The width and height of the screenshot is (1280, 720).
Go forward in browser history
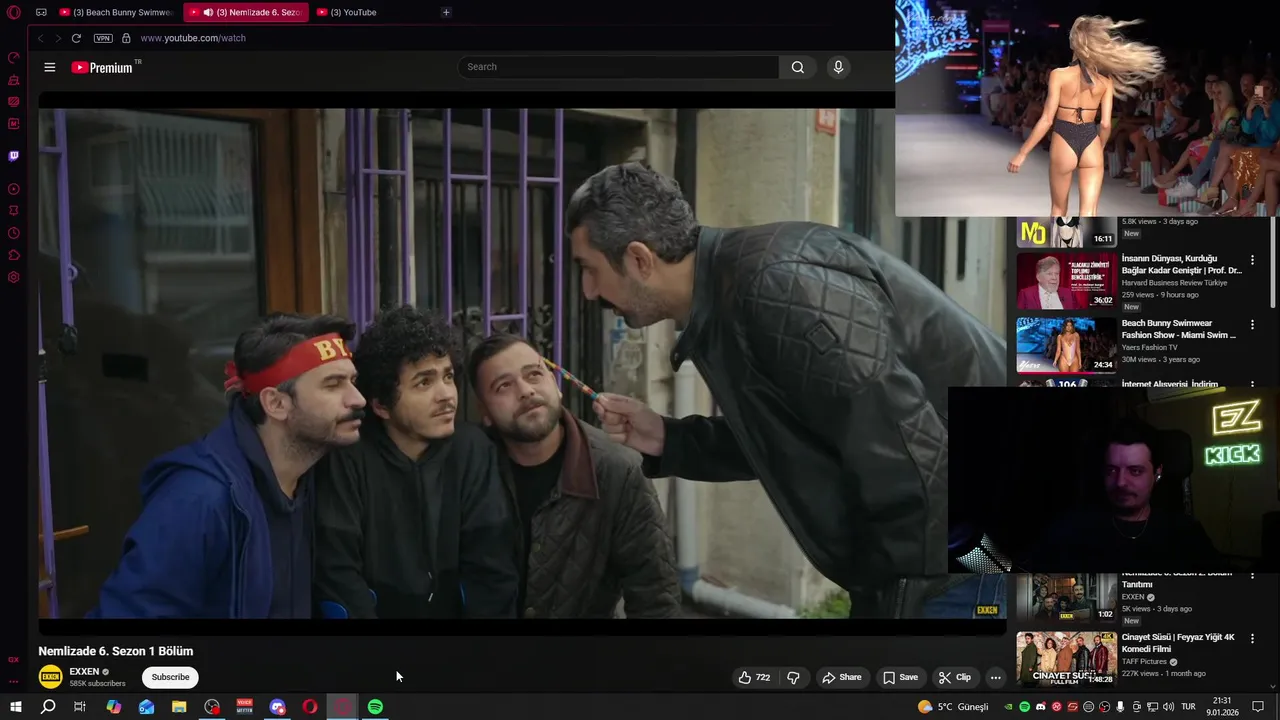(58, 38)
